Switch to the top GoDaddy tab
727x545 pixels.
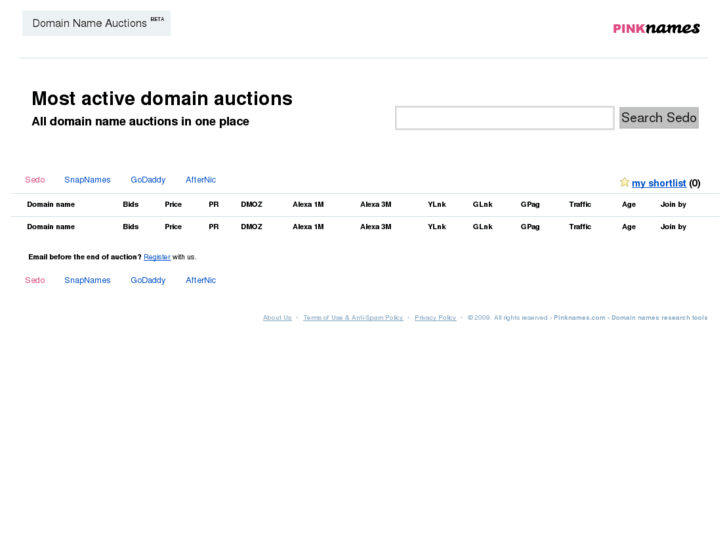click(x=148, y=180)
